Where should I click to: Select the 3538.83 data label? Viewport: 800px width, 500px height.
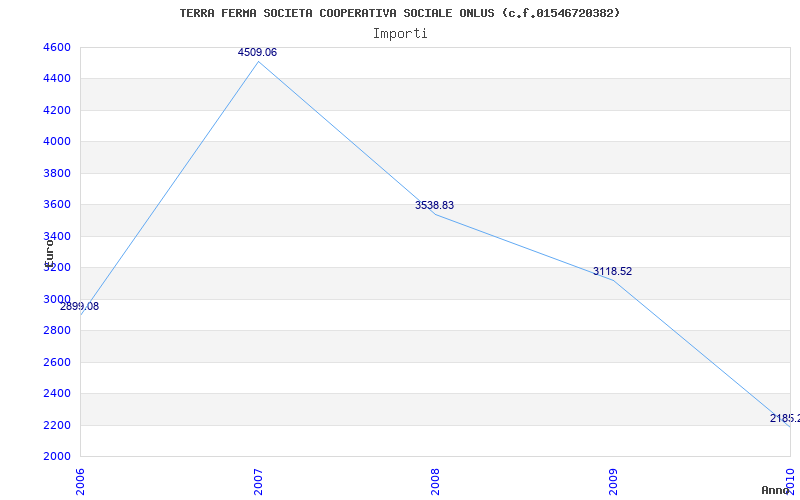coord(434,205)
